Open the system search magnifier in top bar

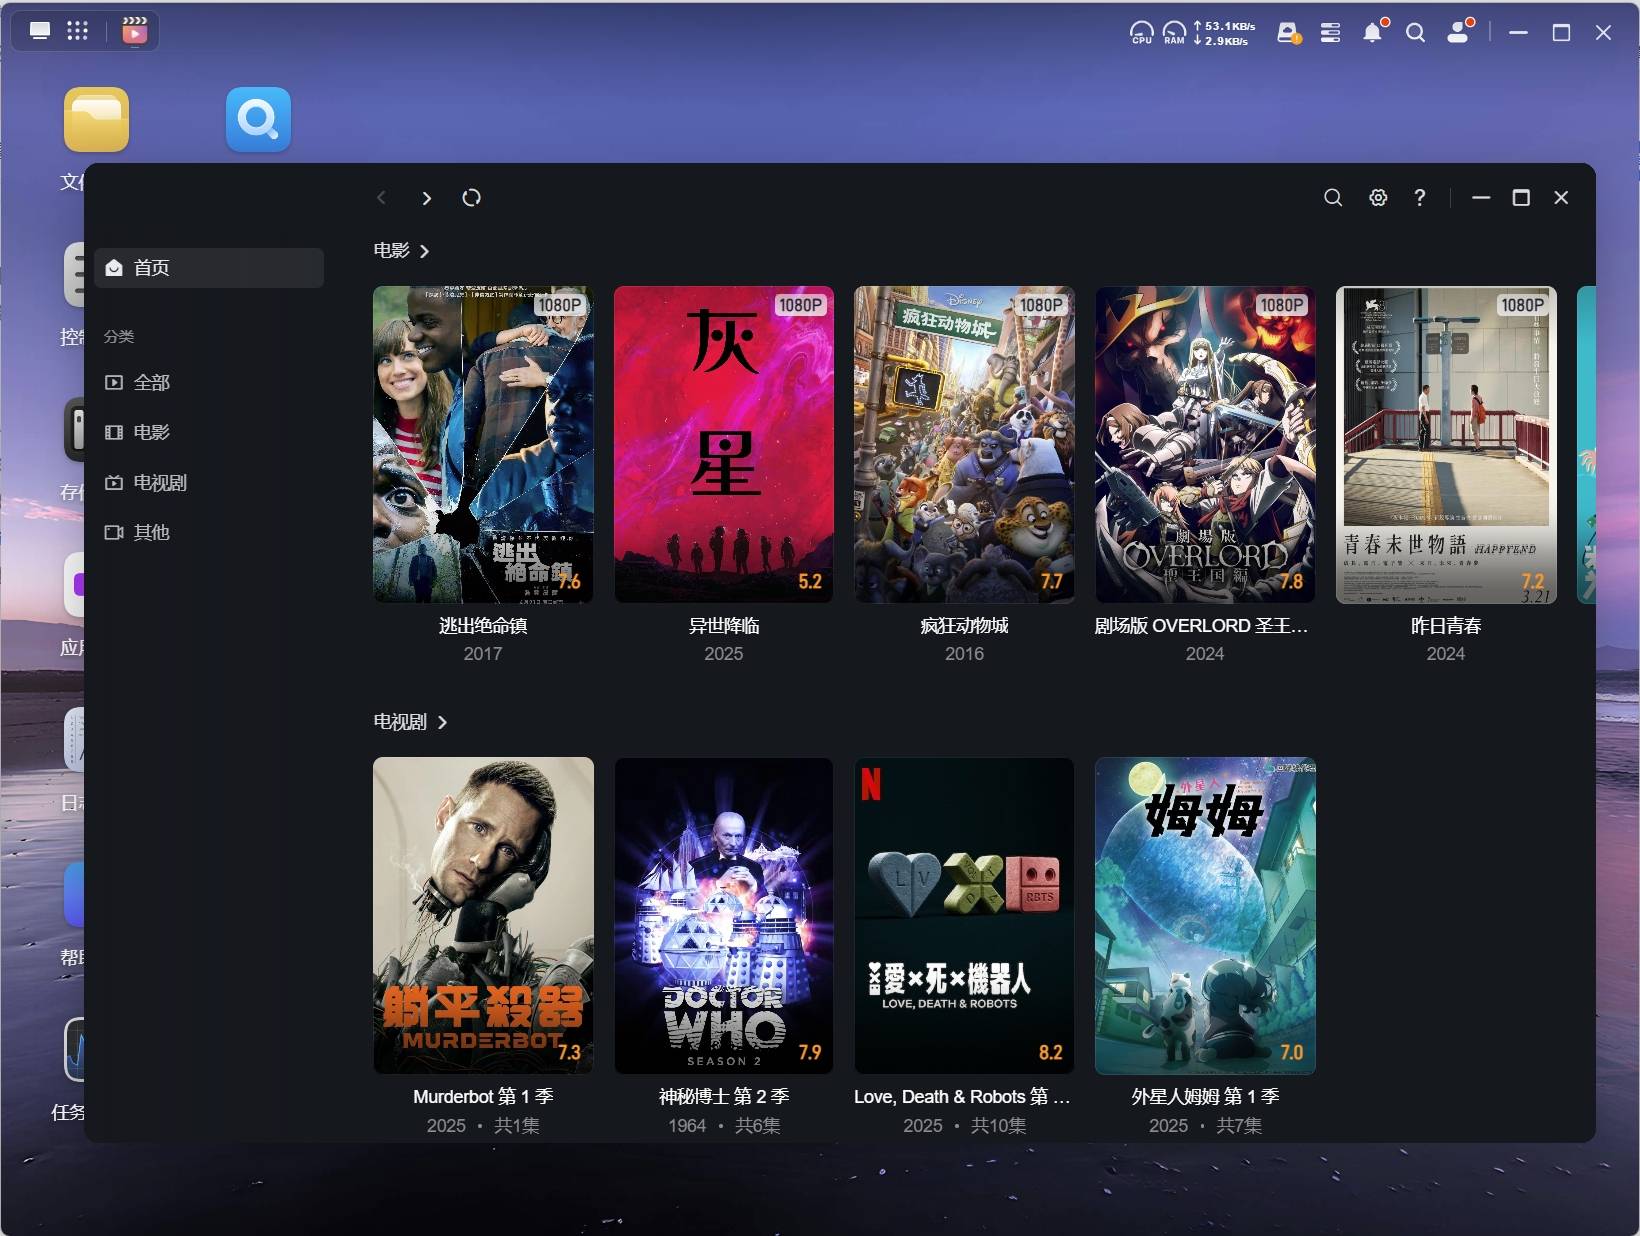(1415, 33)
